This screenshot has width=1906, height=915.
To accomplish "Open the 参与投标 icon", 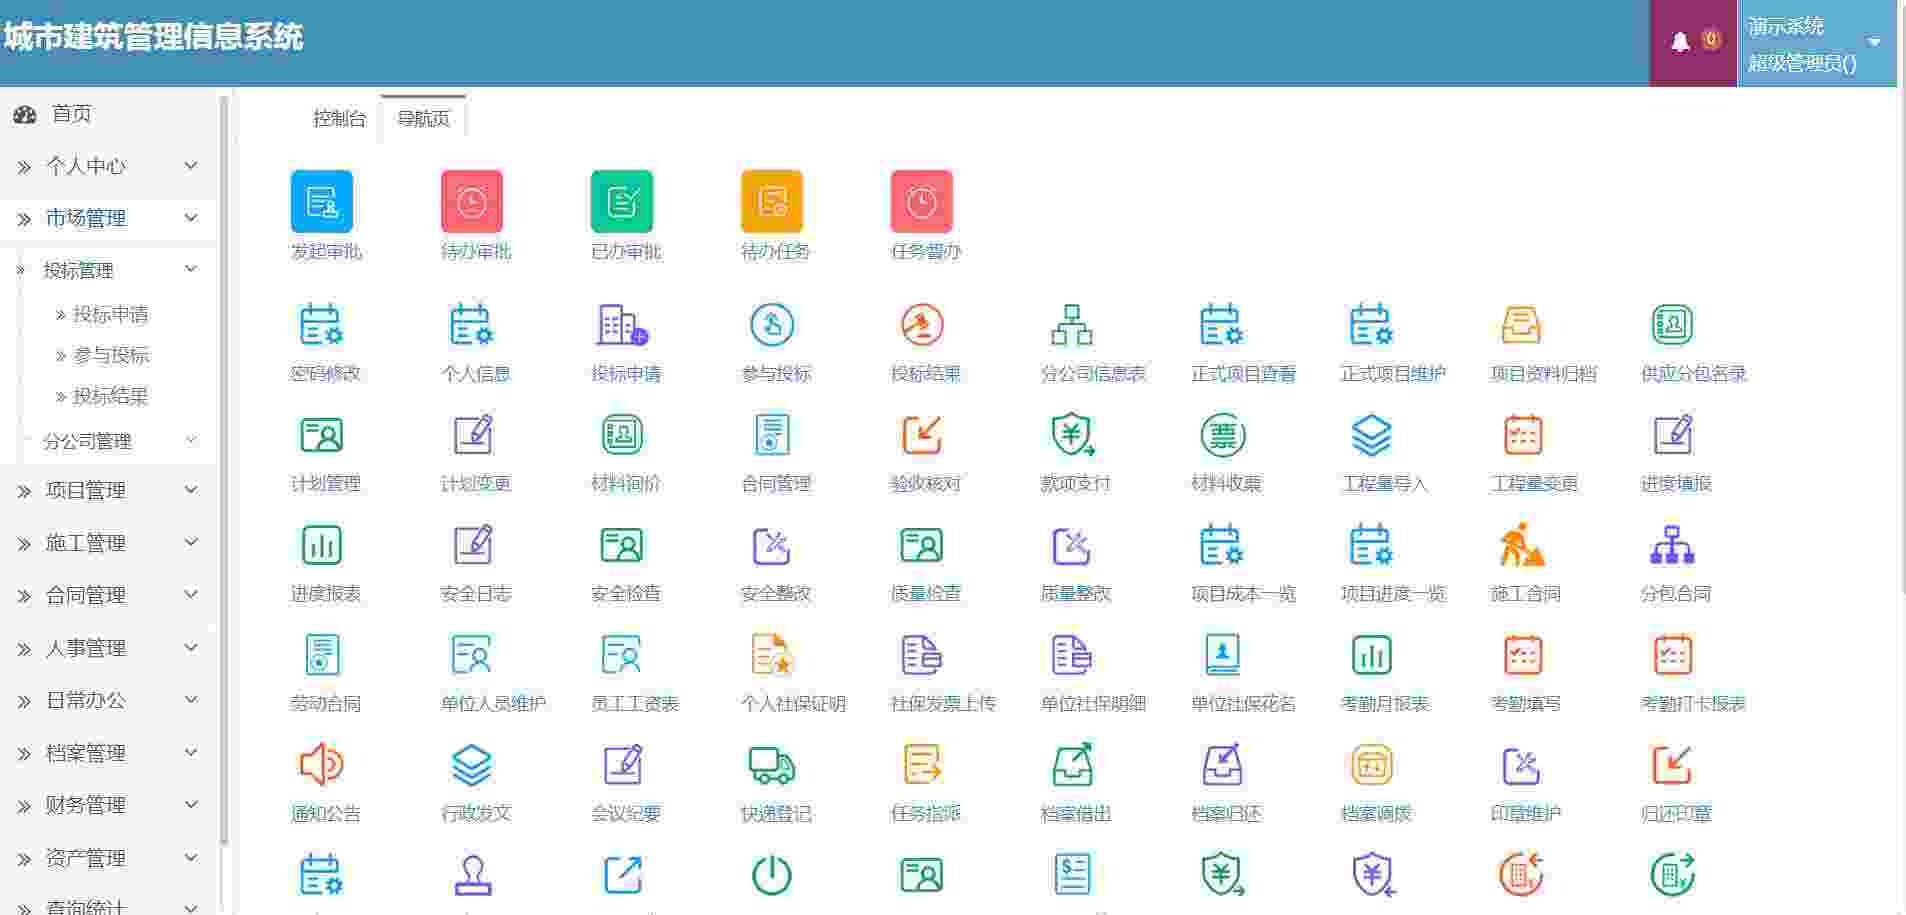I will 771,325.
